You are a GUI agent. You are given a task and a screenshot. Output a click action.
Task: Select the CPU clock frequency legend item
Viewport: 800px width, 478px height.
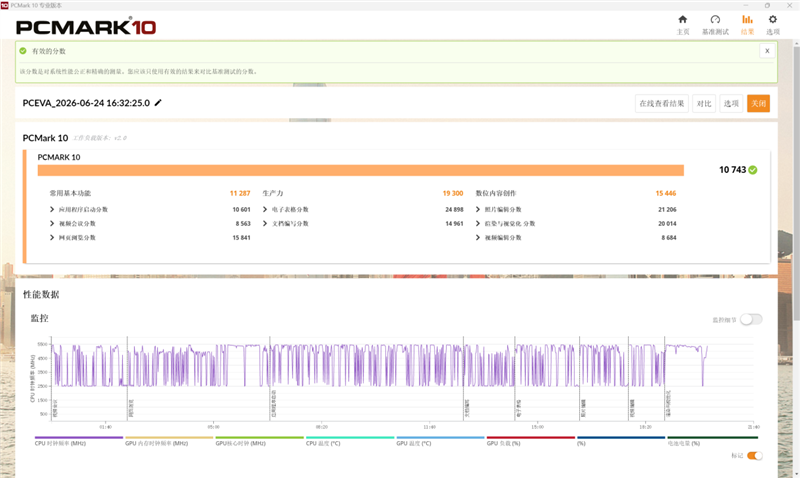(x=79, y=441)
